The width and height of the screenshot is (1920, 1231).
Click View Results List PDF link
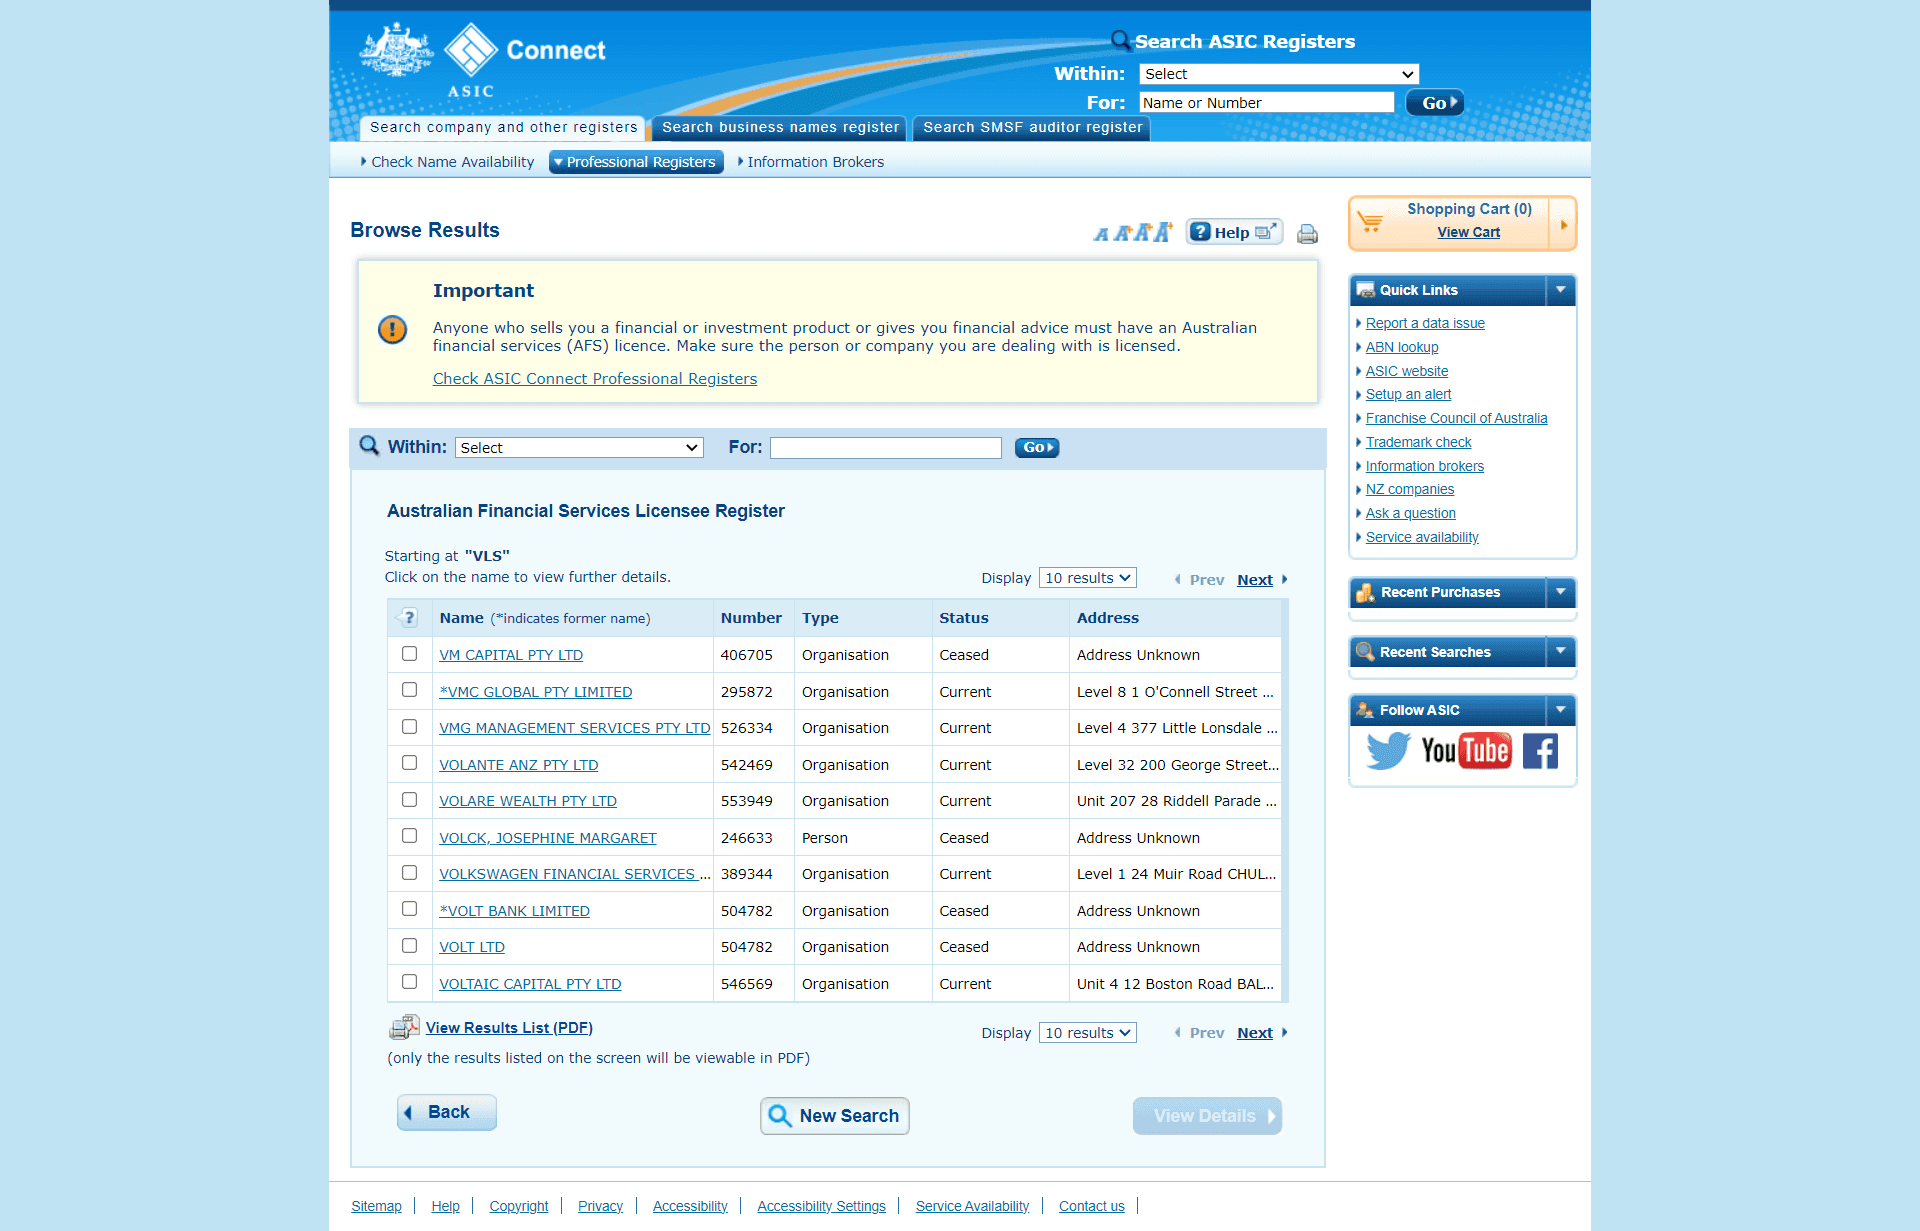[508, 1027]
